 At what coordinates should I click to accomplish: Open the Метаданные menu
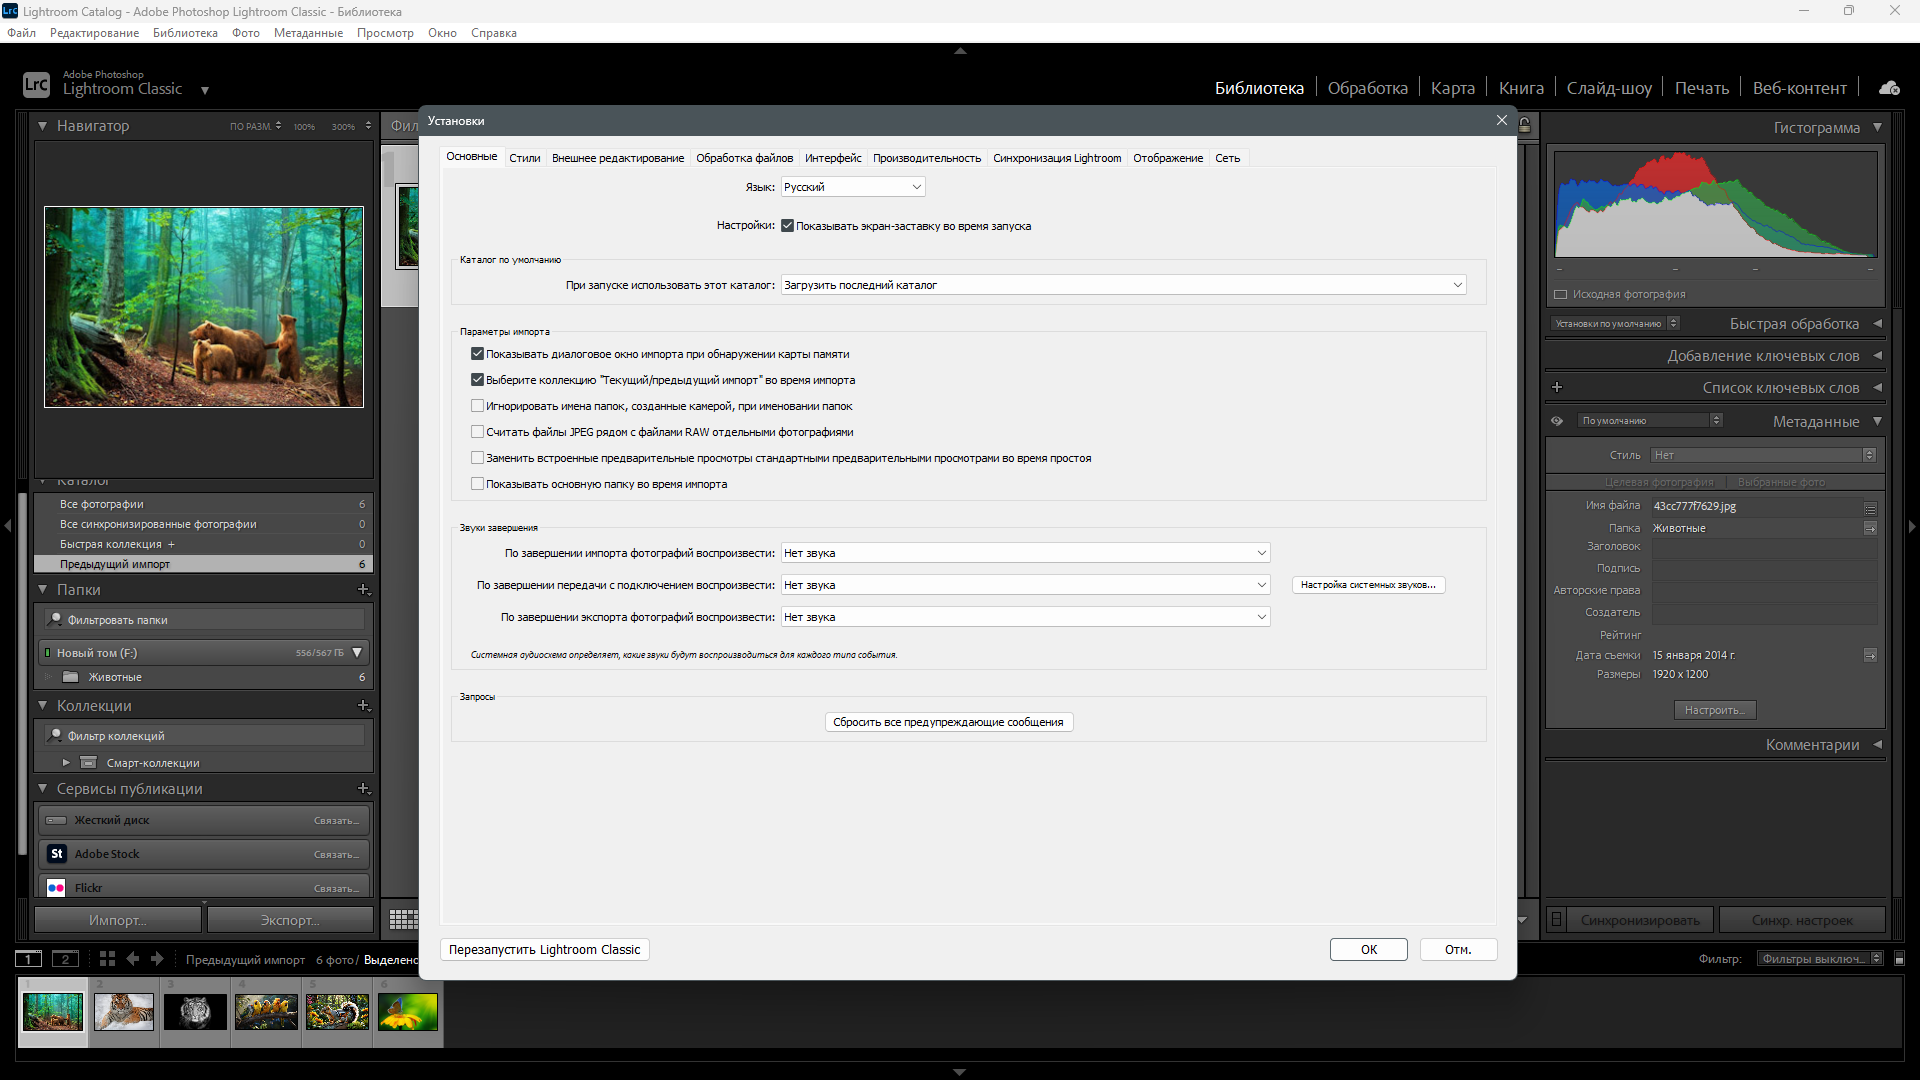pos(308,33)
